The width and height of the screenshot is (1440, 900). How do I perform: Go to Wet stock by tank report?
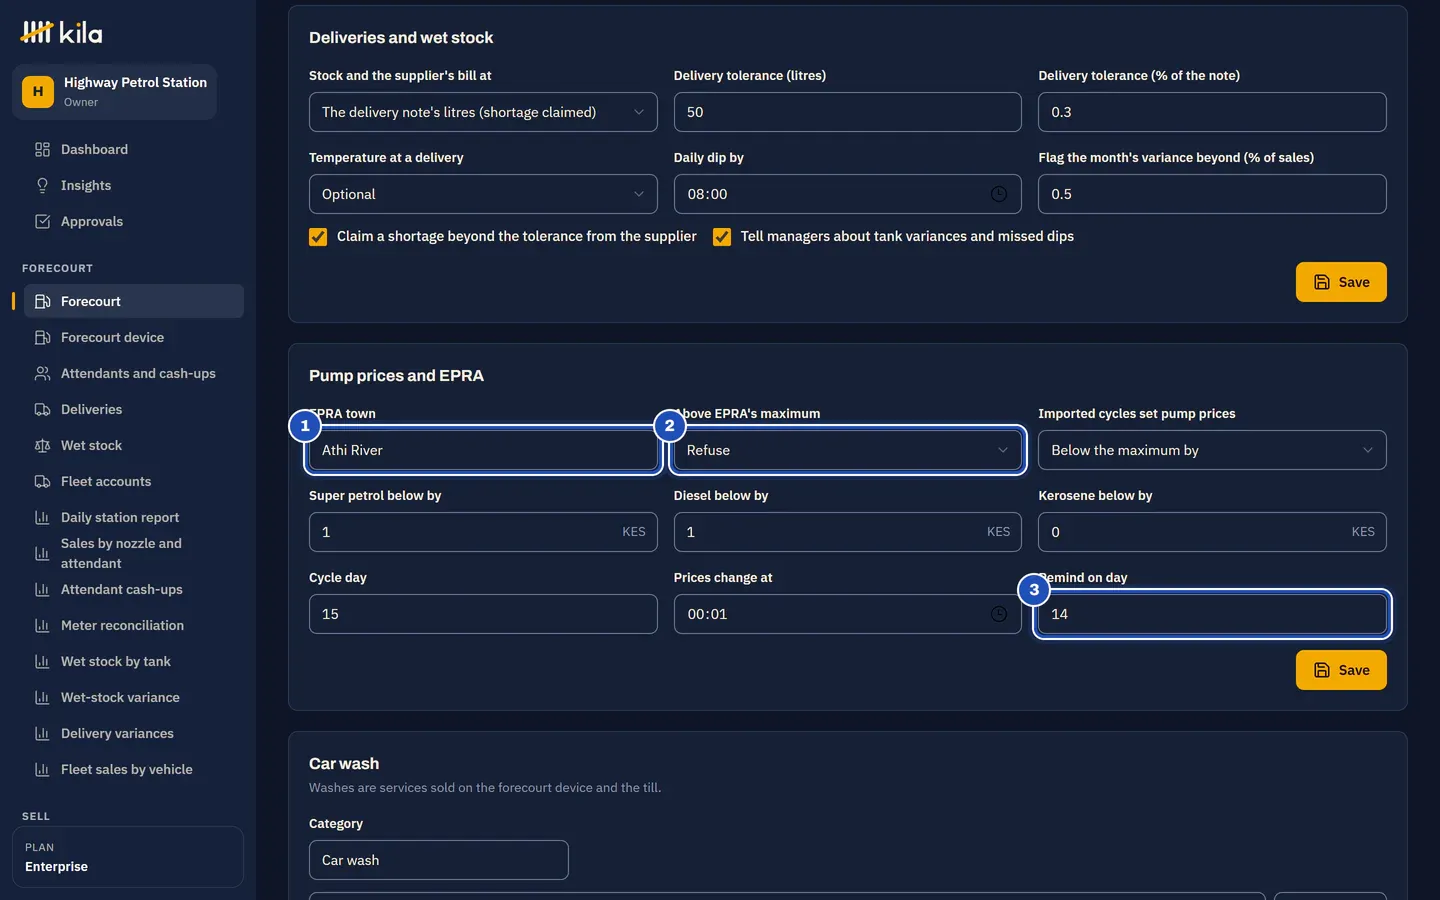point(133,661)
